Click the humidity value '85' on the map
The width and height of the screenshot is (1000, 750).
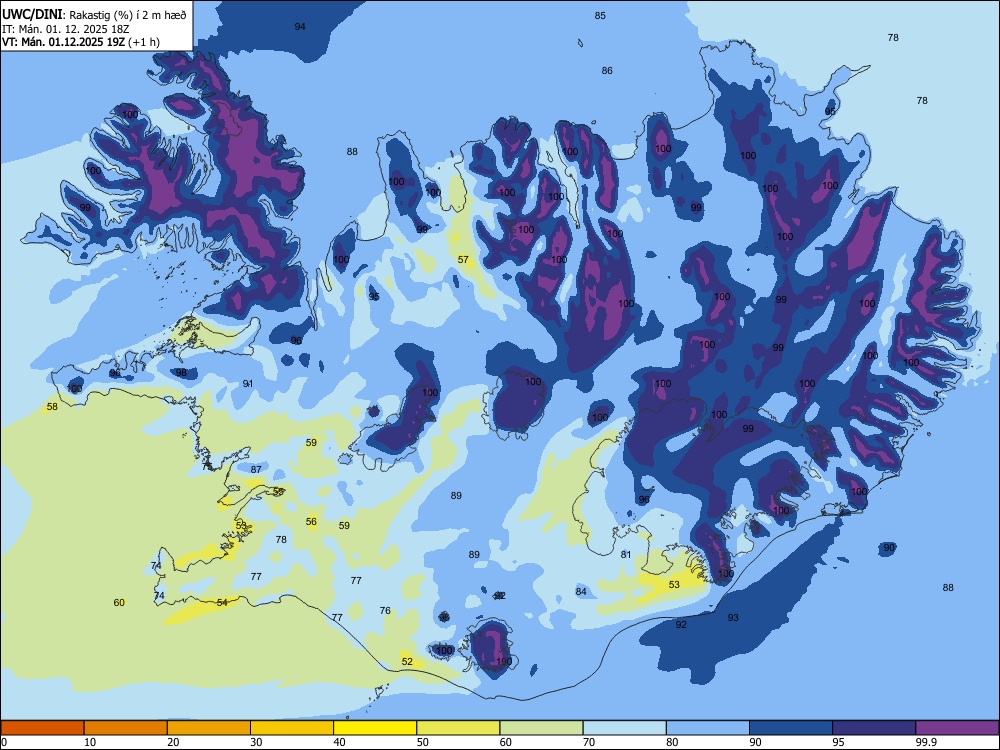(600, 15)
